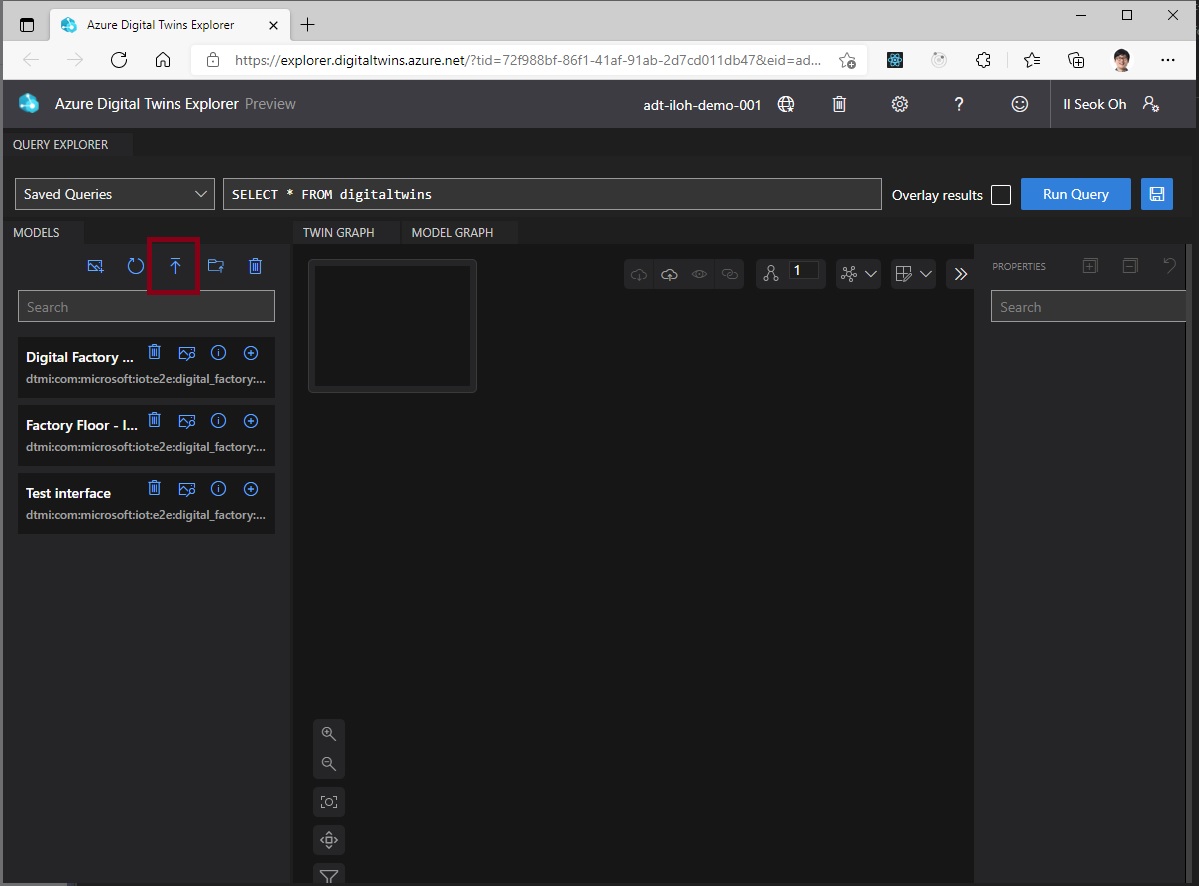The image size is (1199, 886).
Task: View Test interface model info
Action: (219, 488)
